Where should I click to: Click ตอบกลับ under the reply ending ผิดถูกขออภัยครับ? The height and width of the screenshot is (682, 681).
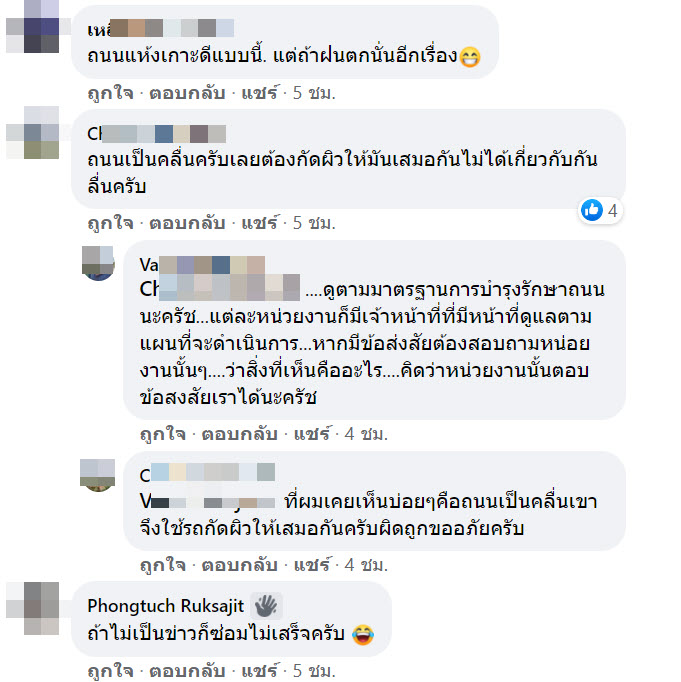pyautogui.click(x=240, y=565)
